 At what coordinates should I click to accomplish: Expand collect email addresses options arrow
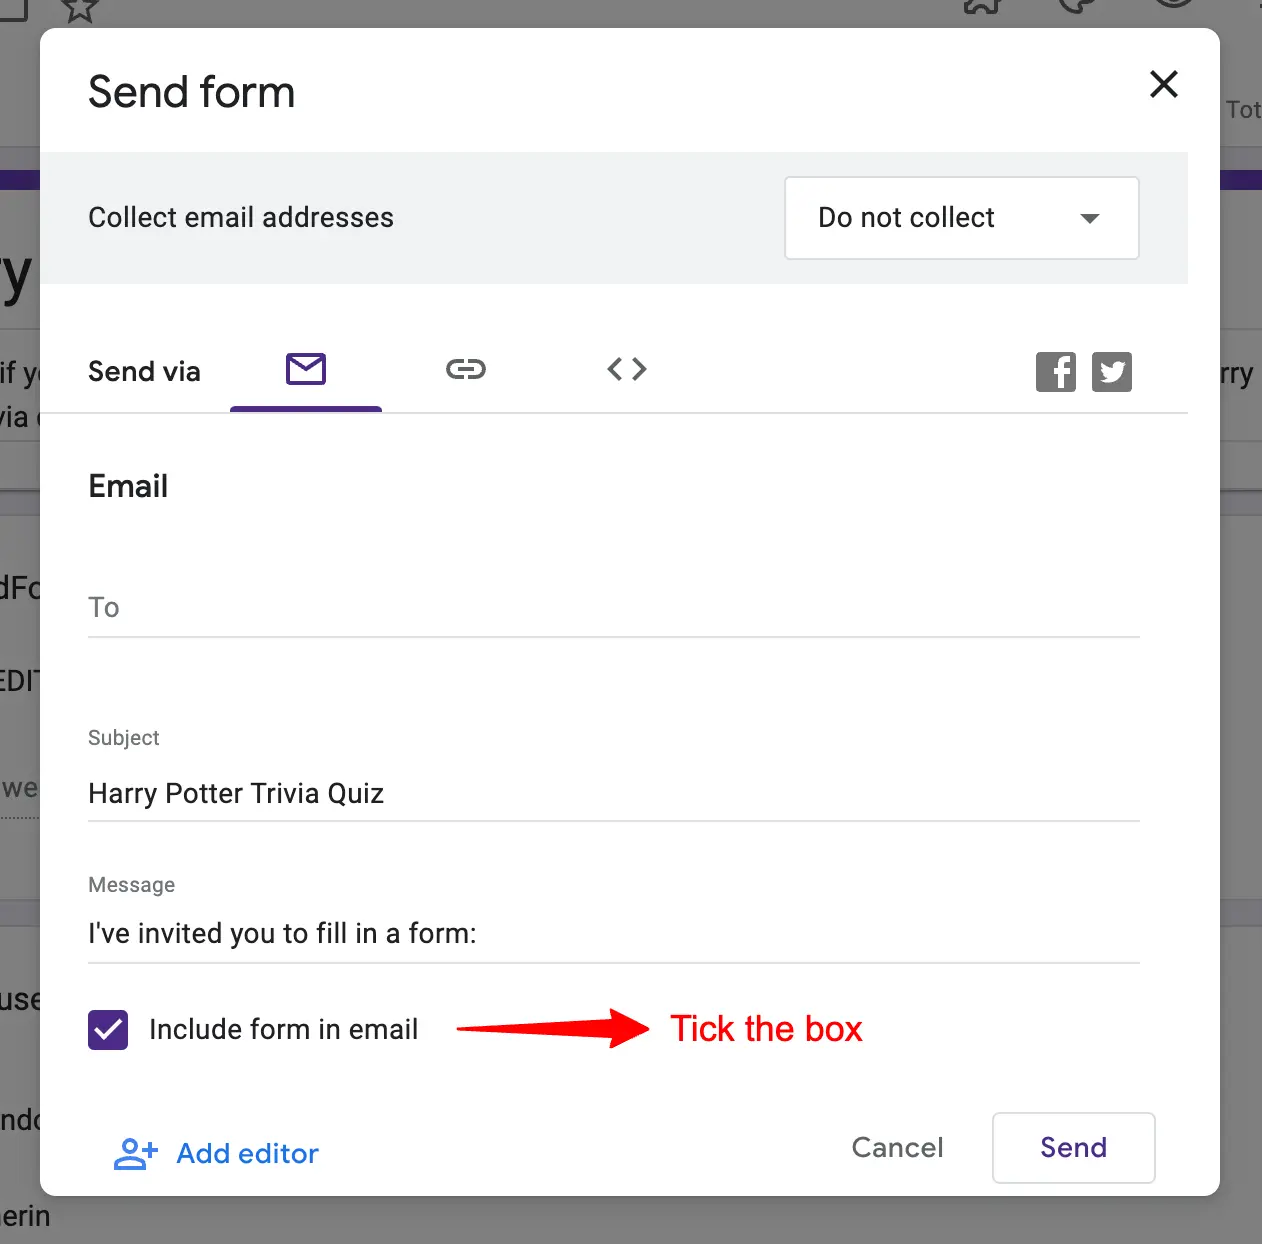pos(1091,218)
